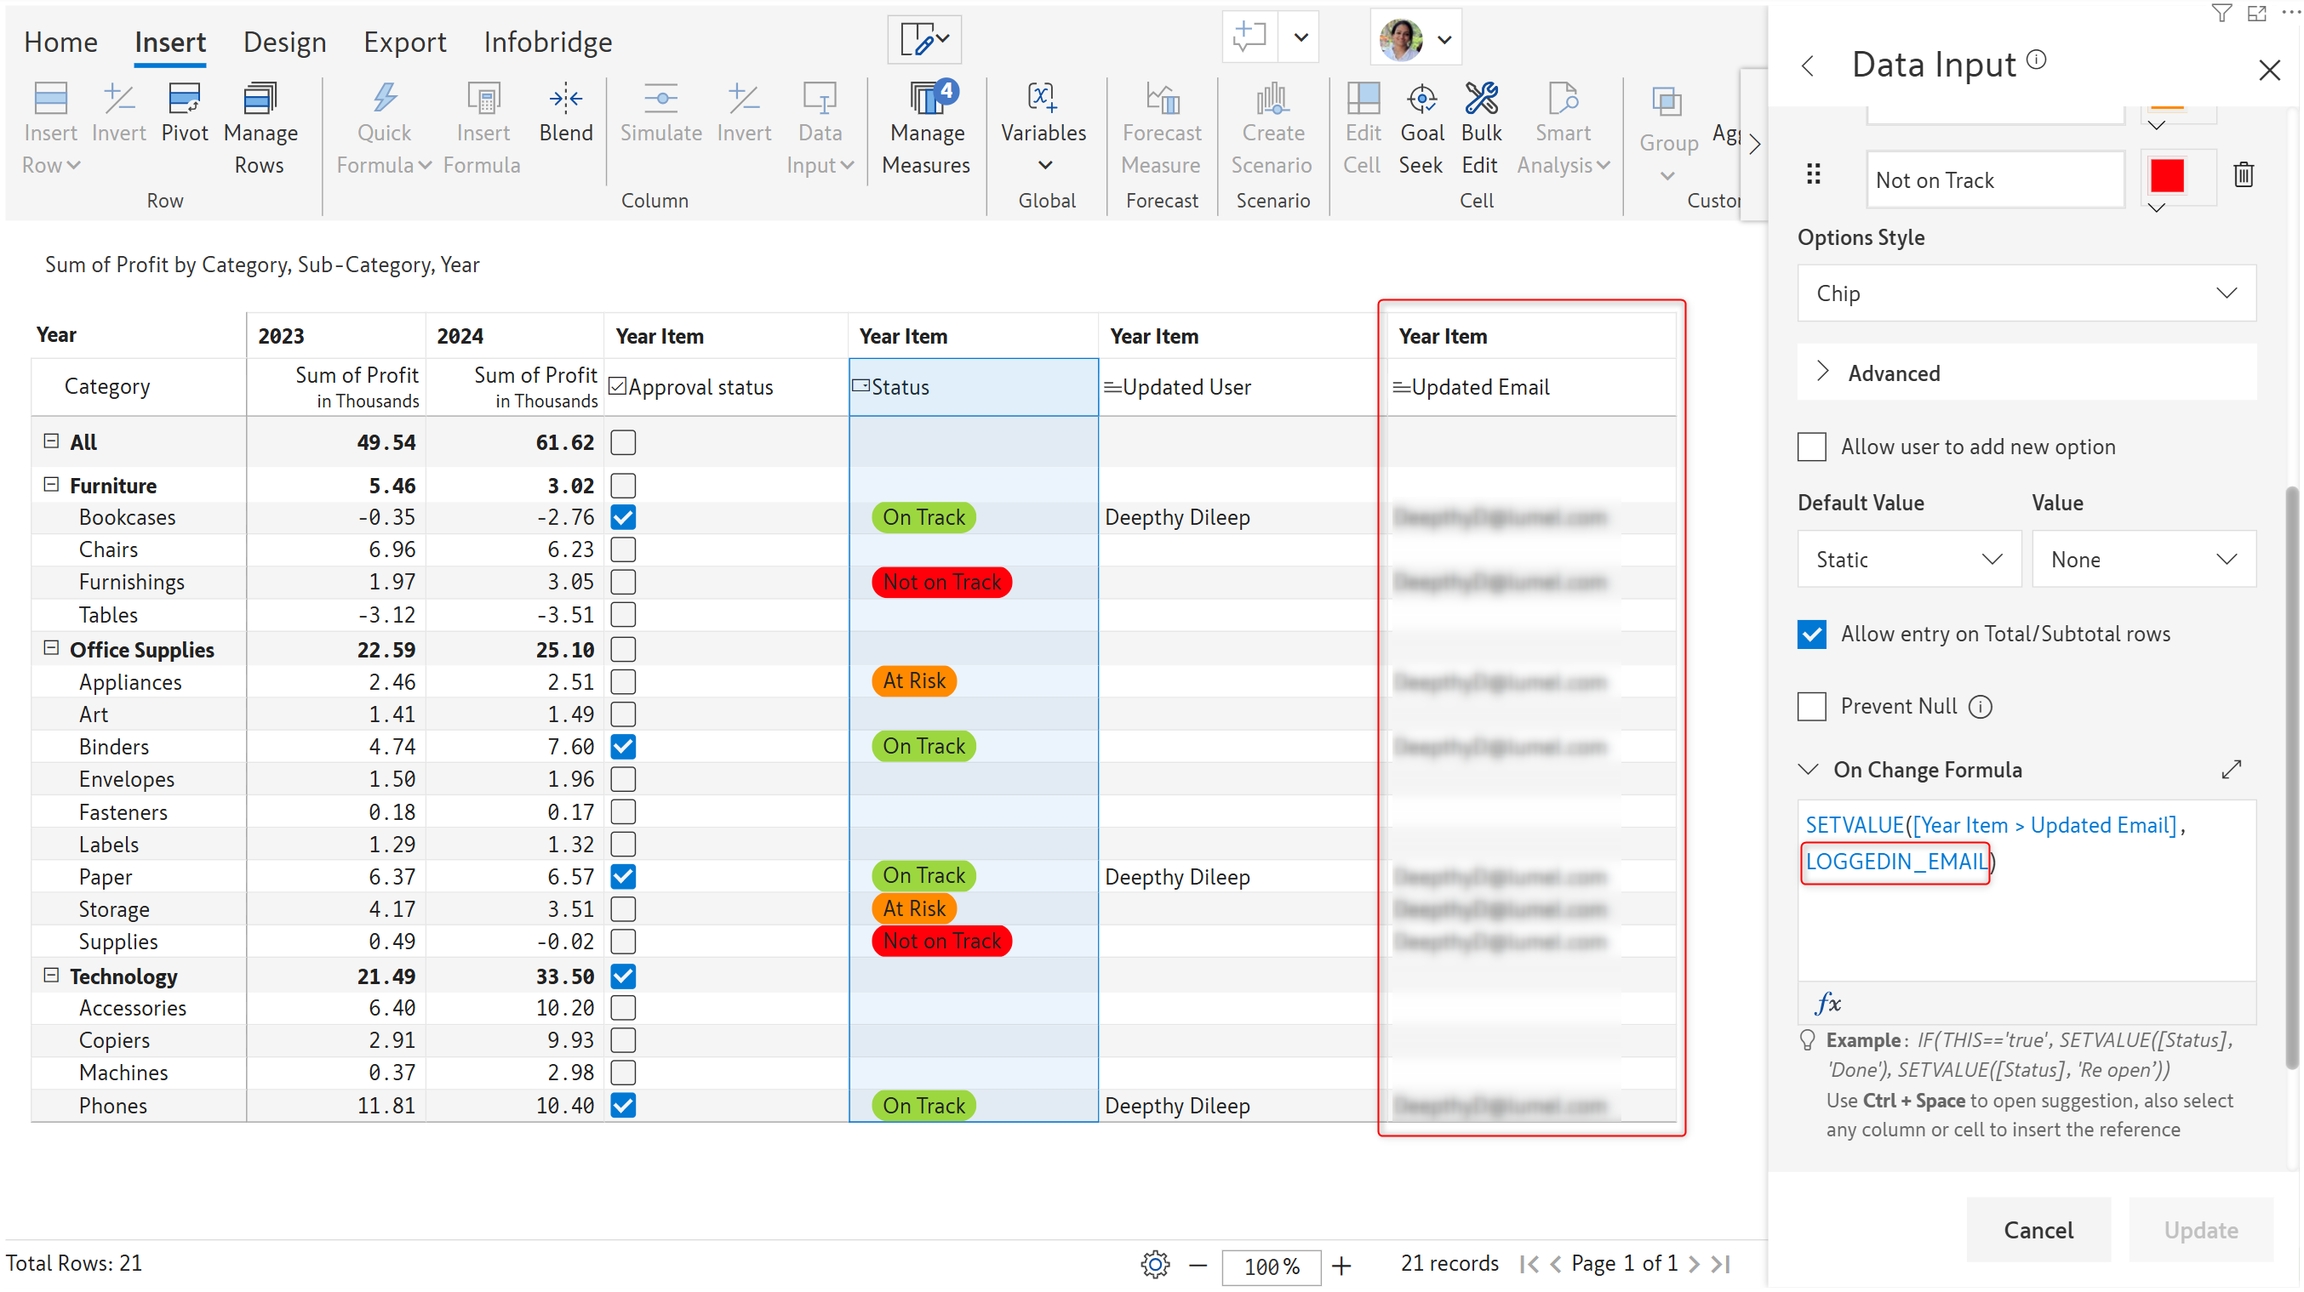Open the Options Style Chip dropdown
Screen dimensions: 2304x1292
click(2026, 293)
